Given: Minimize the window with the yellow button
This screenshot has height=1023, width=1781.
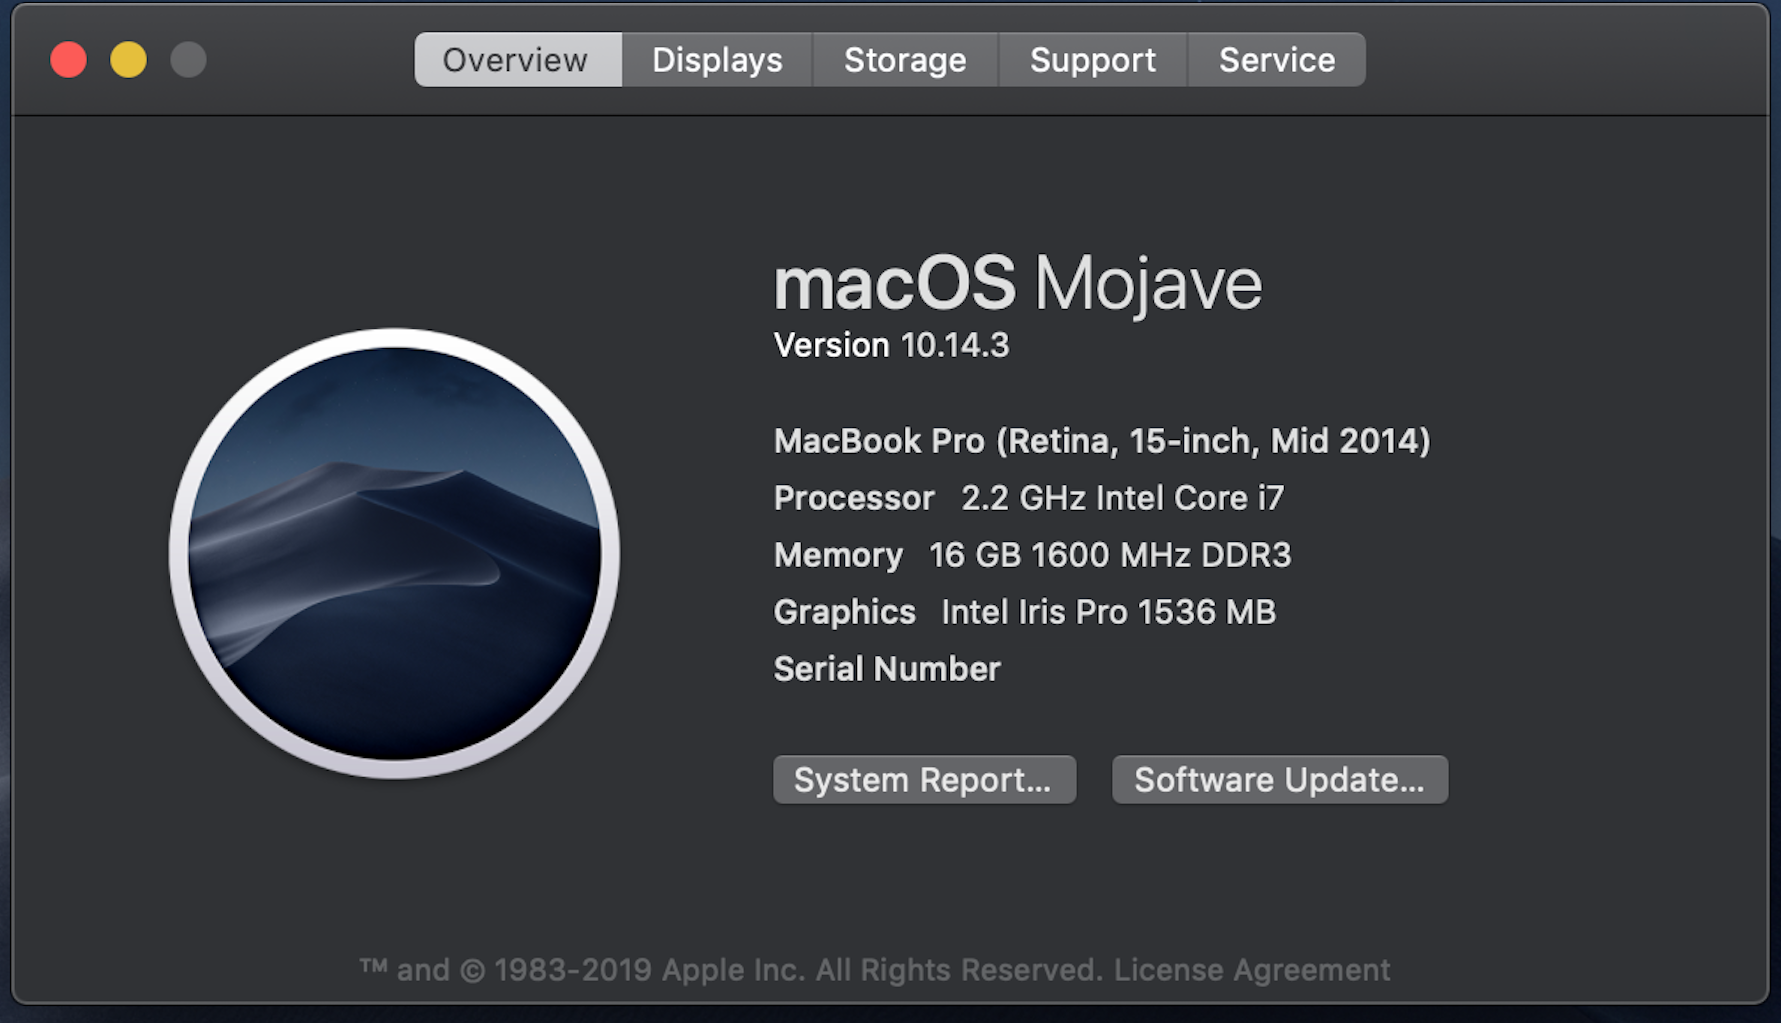Looking at the screenshot, I should [129, 60].
